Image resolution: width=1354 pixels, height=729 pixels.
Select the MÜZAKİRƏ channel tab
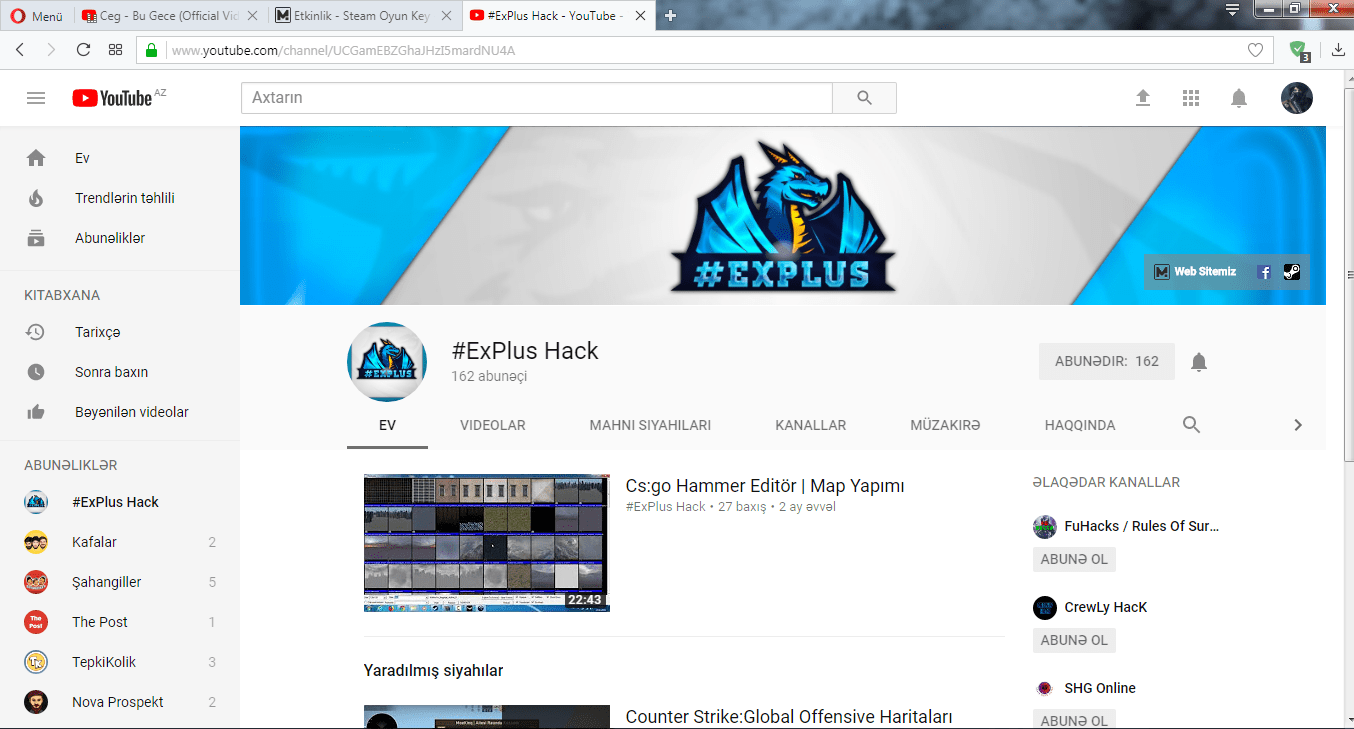tap(945, 425)
